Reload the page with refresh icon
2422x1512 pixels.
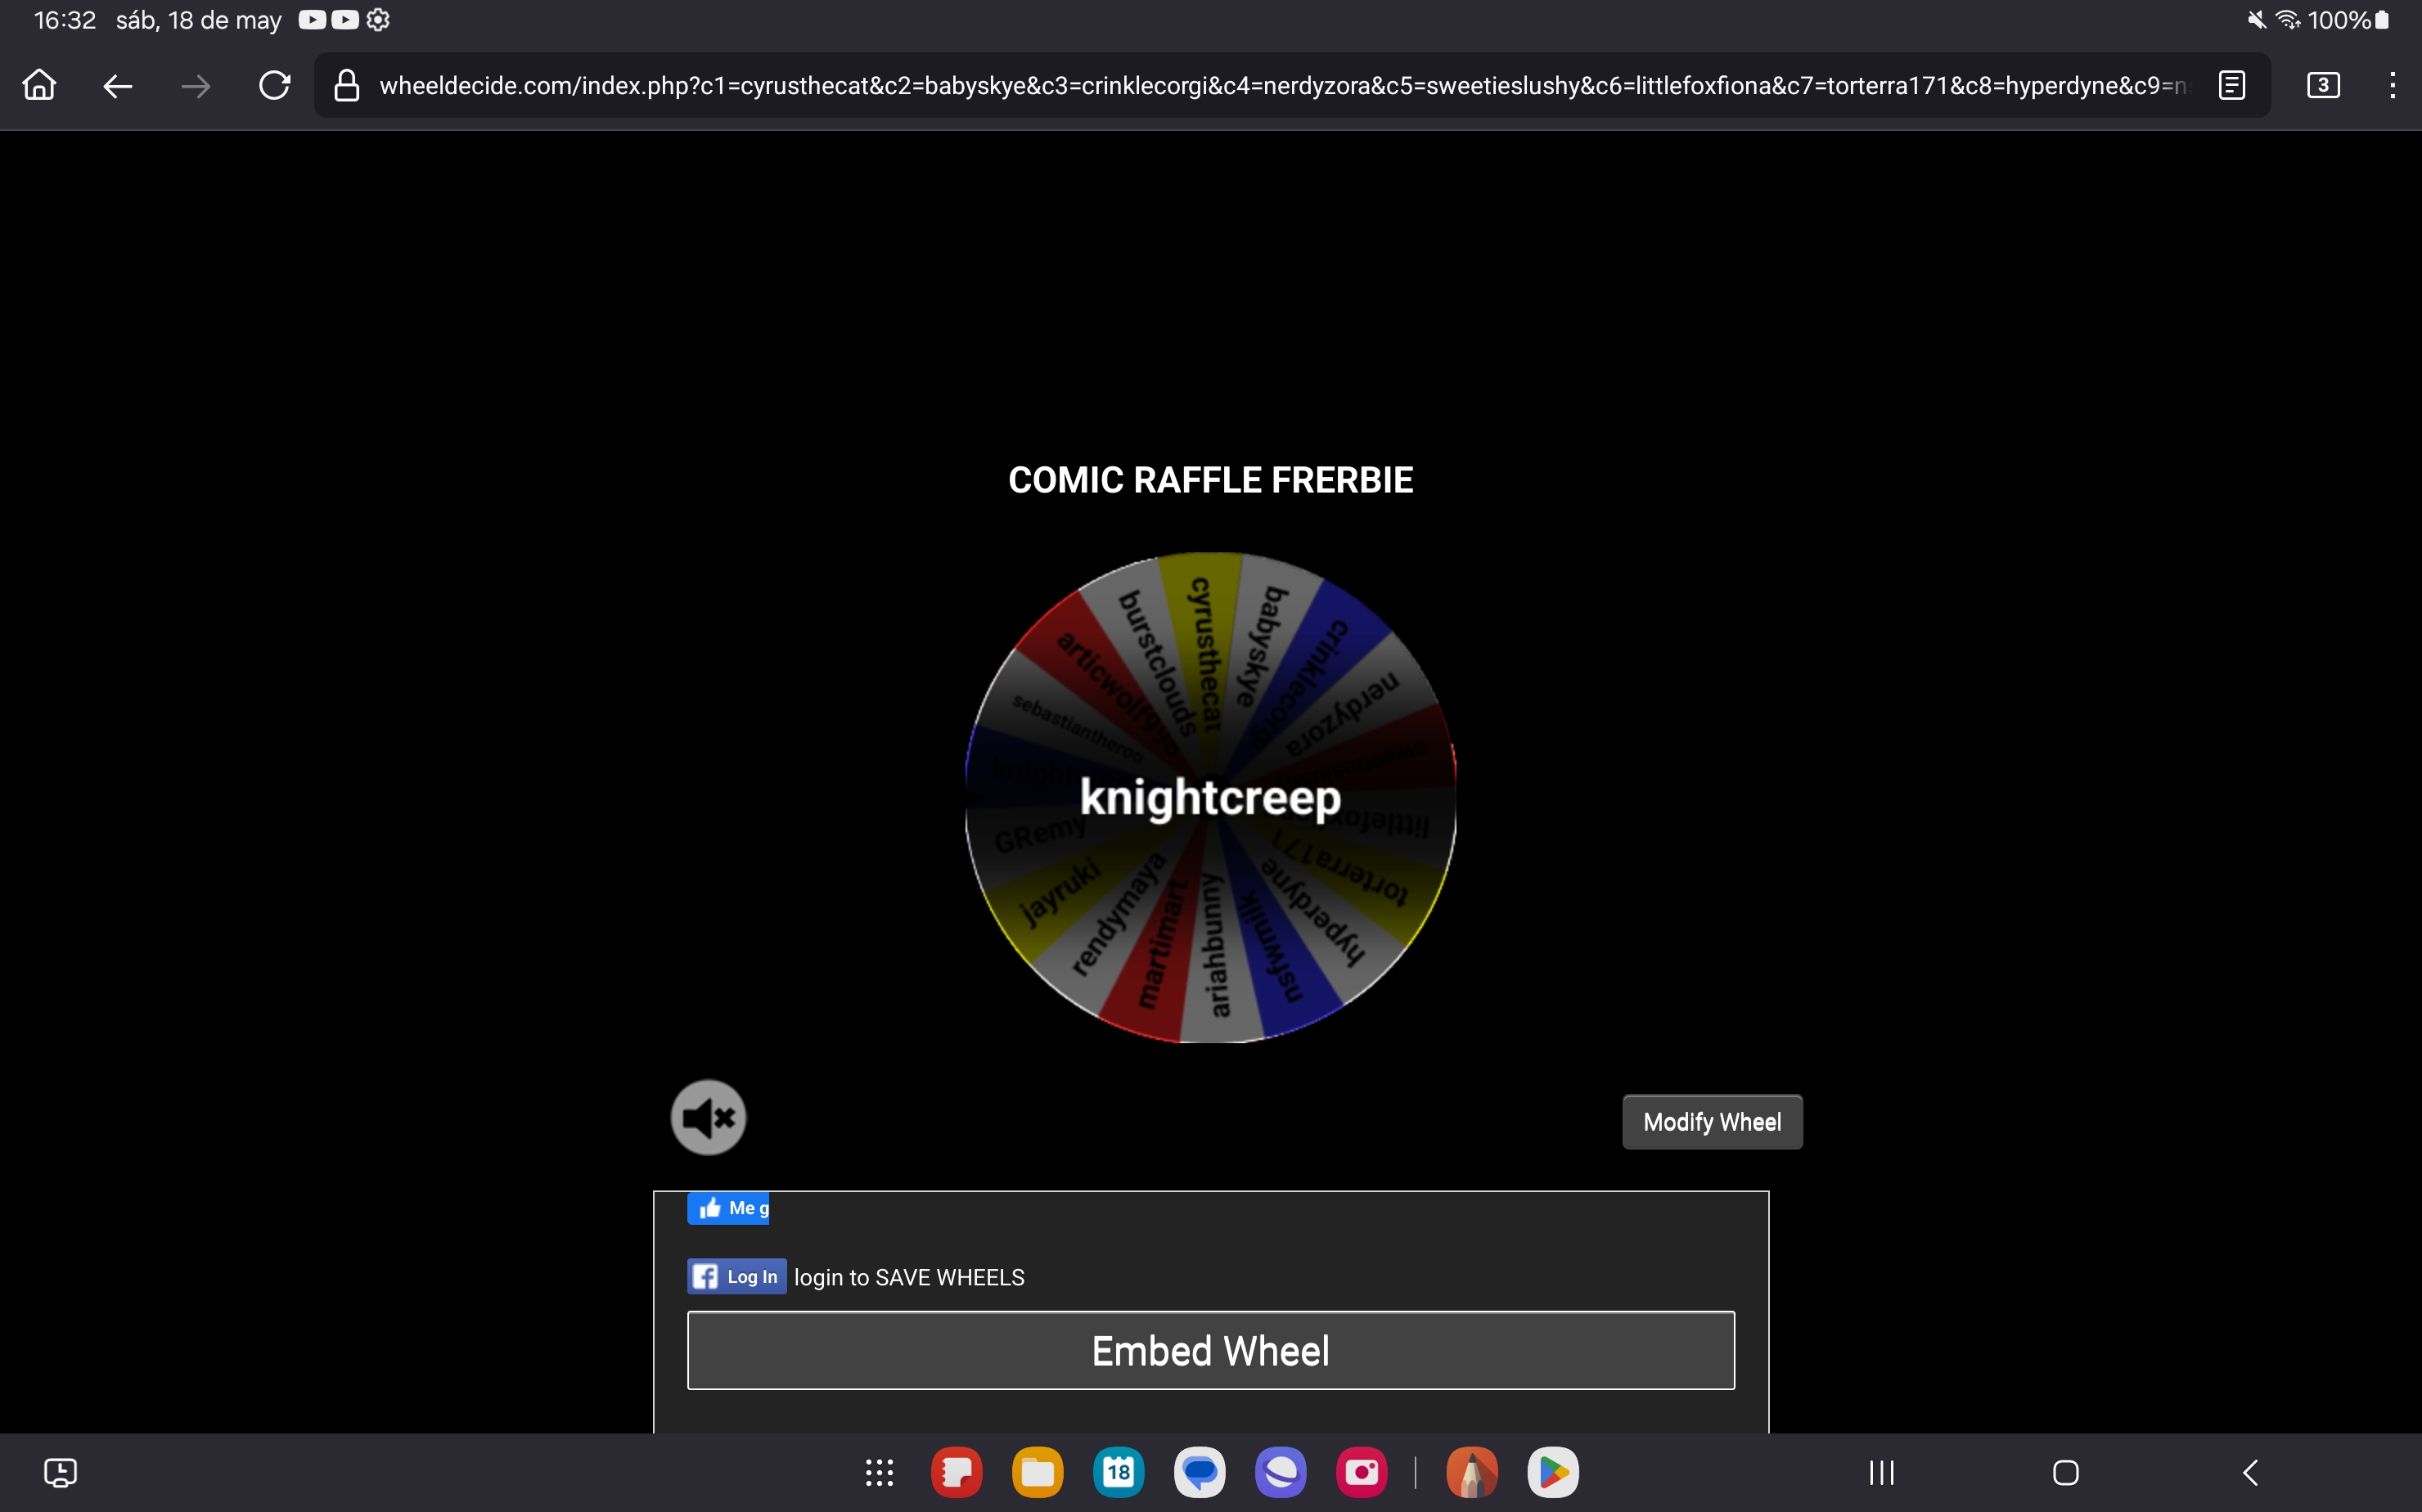[274, 86]
